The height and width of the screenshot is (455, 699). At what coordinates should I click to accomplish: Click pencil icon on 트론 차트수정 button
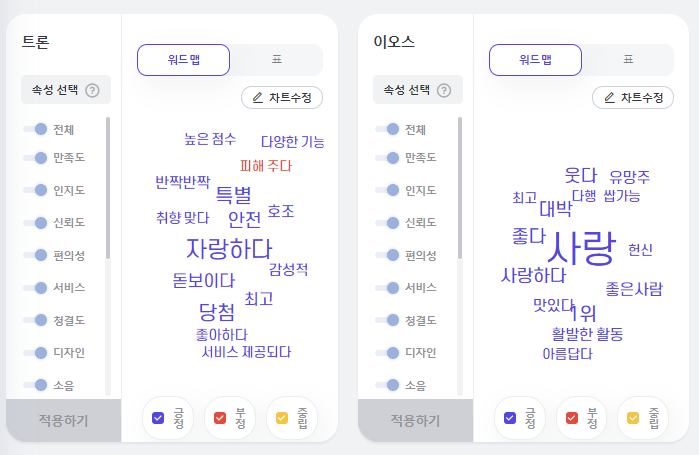pos(258,98)
